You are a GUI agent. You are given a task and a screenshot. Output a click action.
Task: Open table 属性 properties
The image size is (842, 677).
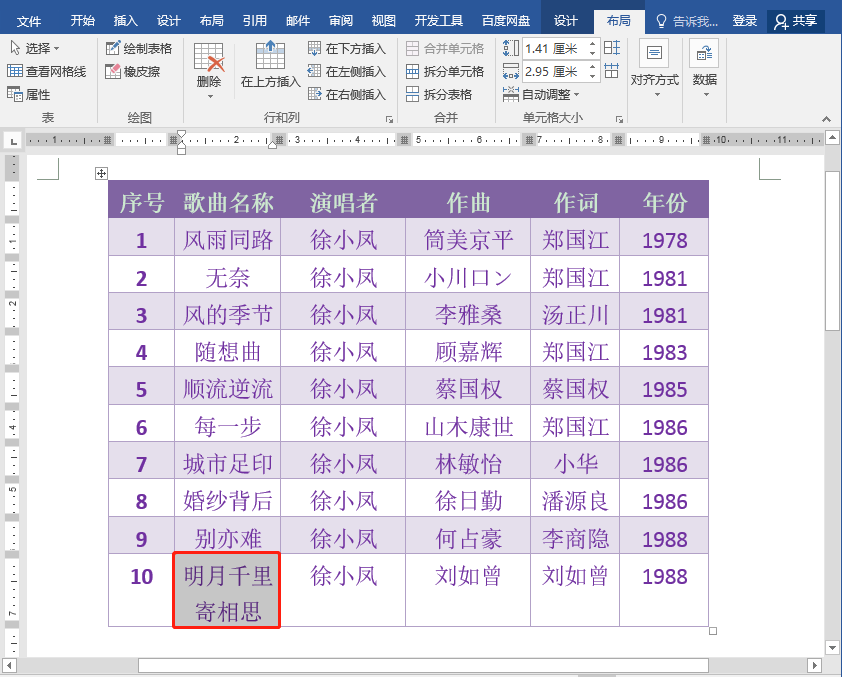point(29,94)
